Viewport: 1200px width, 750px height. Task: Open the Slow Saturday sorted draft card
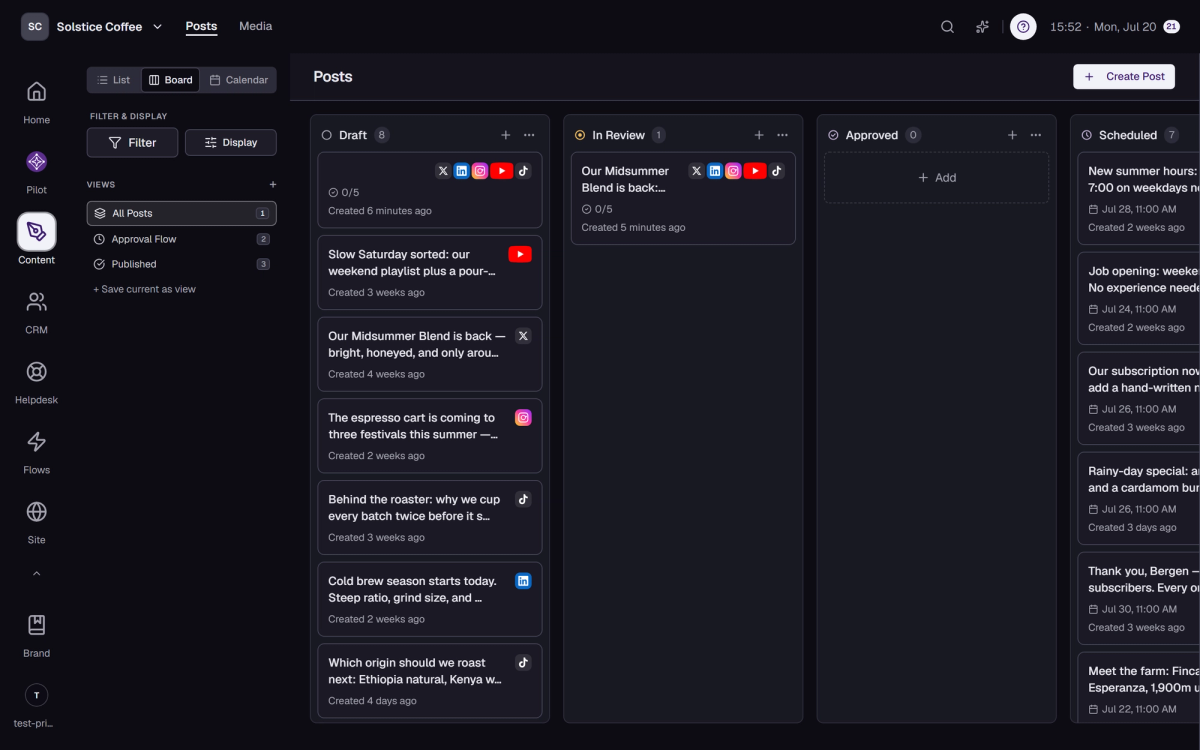click(x=430, y=272)
